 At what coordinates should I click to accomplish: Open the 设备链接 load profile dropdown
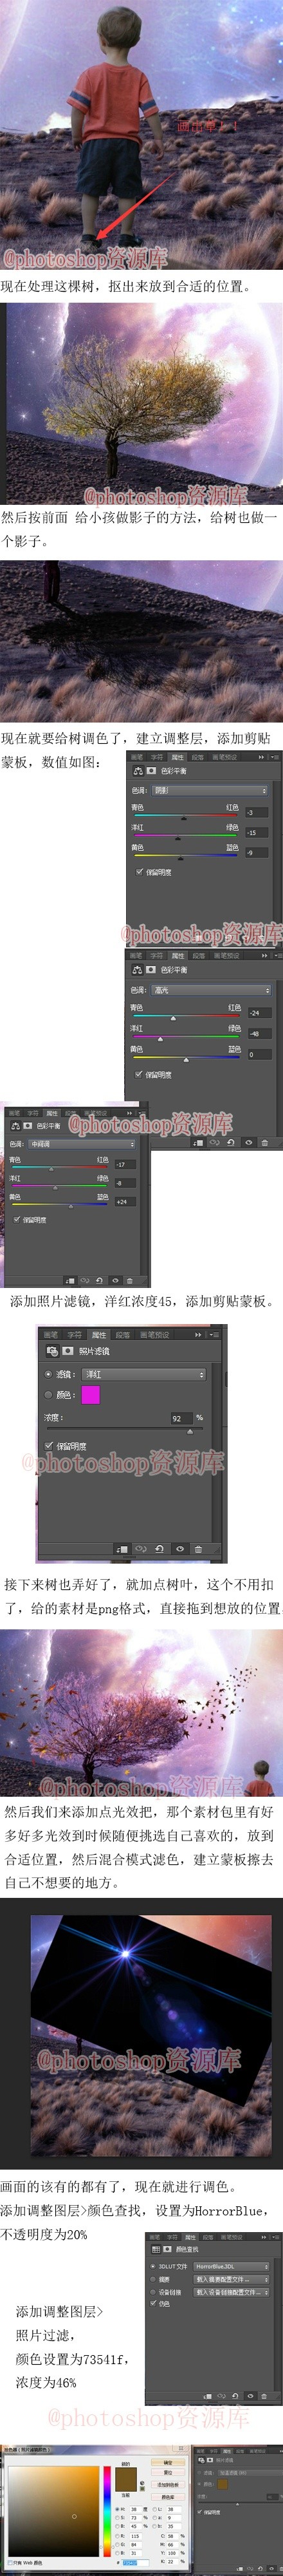[x=232, y=2293]
